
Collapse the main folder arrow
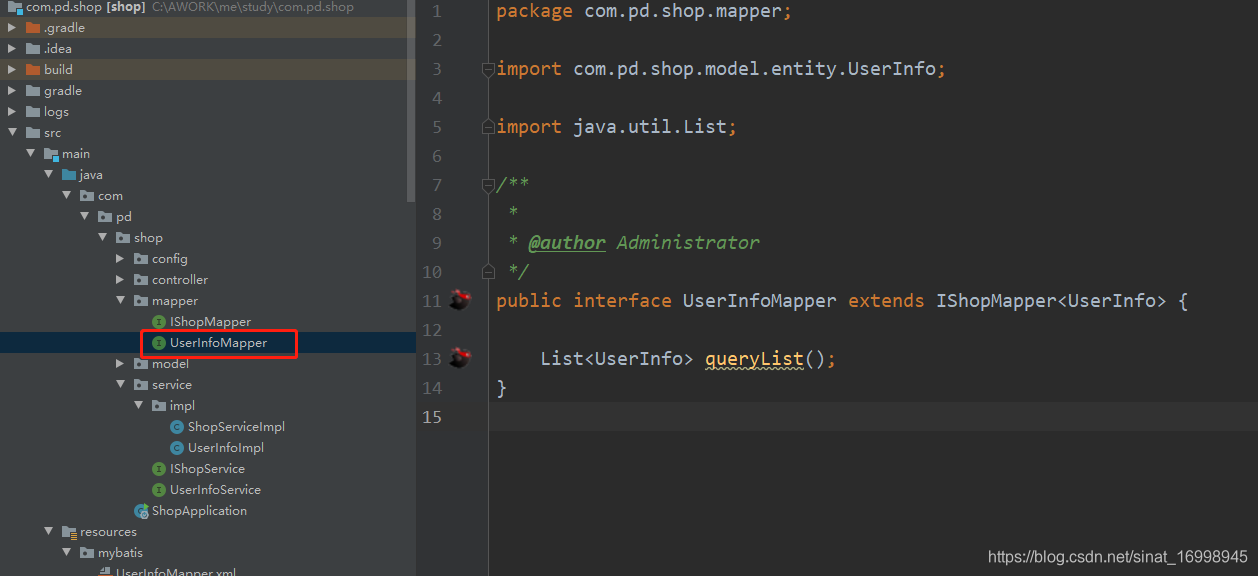(x=30, y=153)
